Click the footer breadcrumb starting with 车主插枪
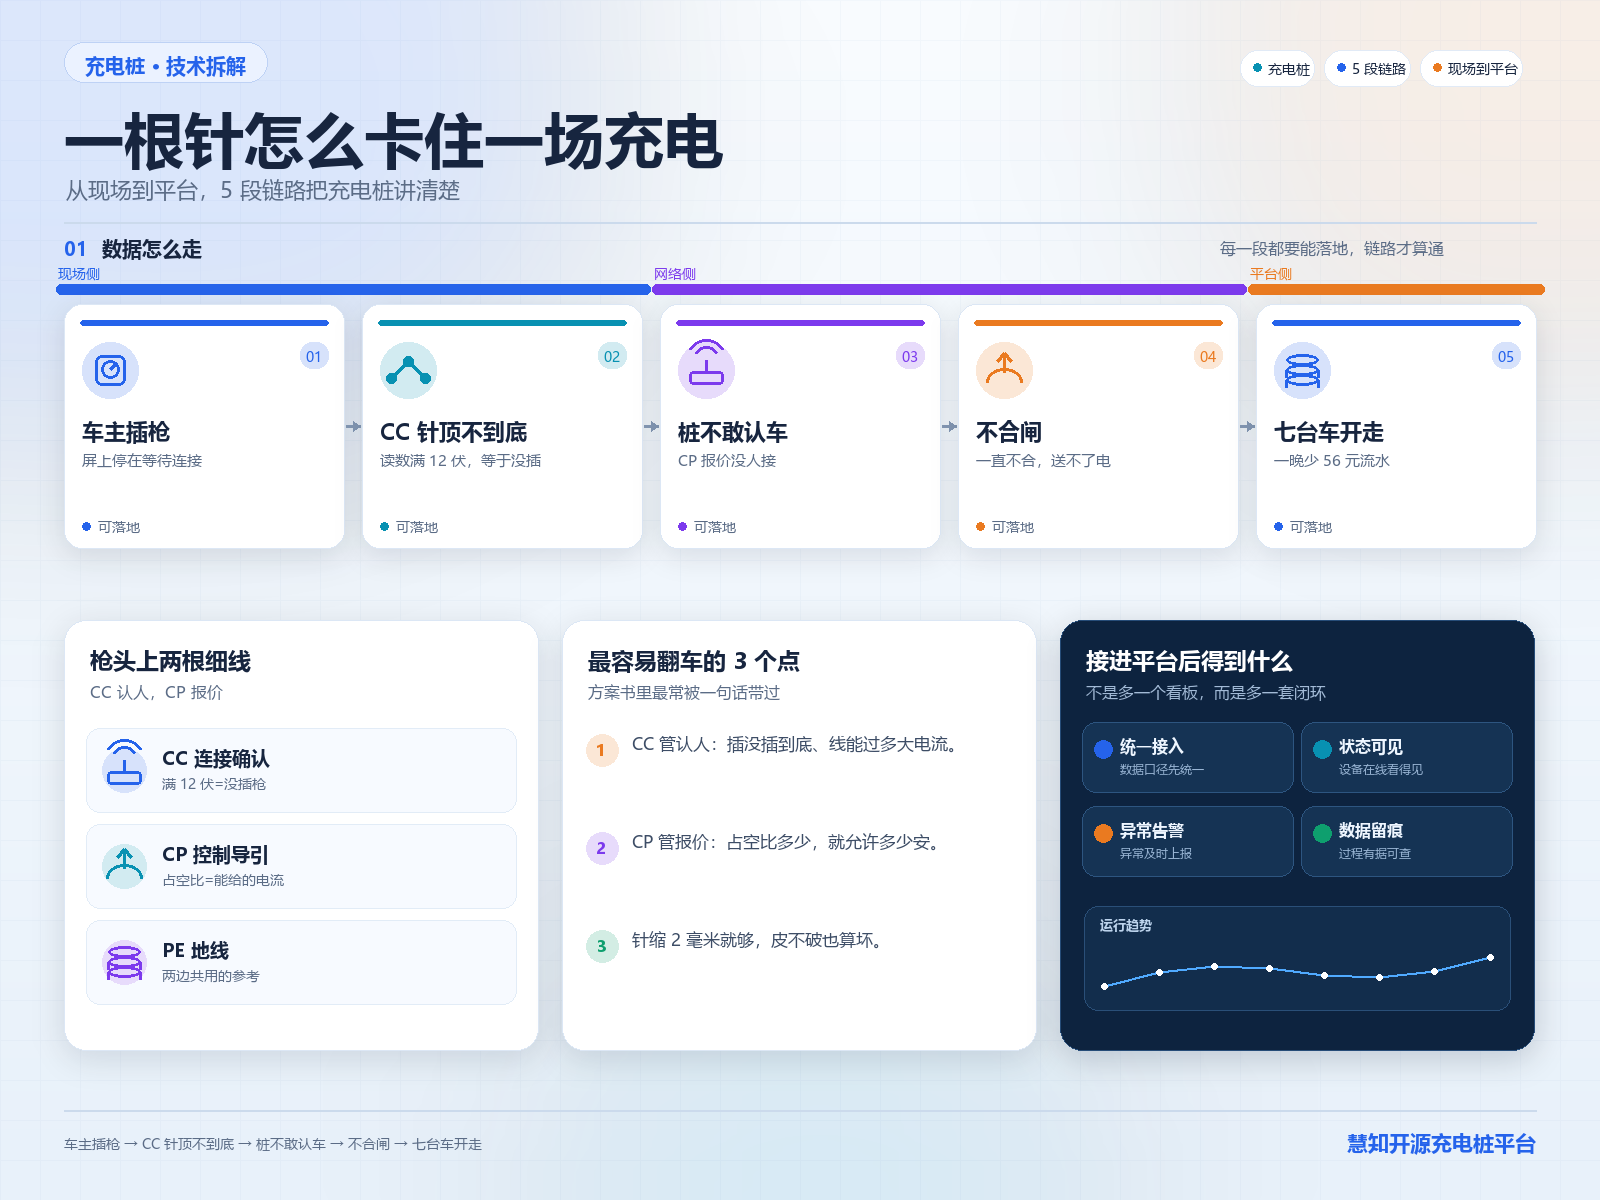 point(273,1144)
